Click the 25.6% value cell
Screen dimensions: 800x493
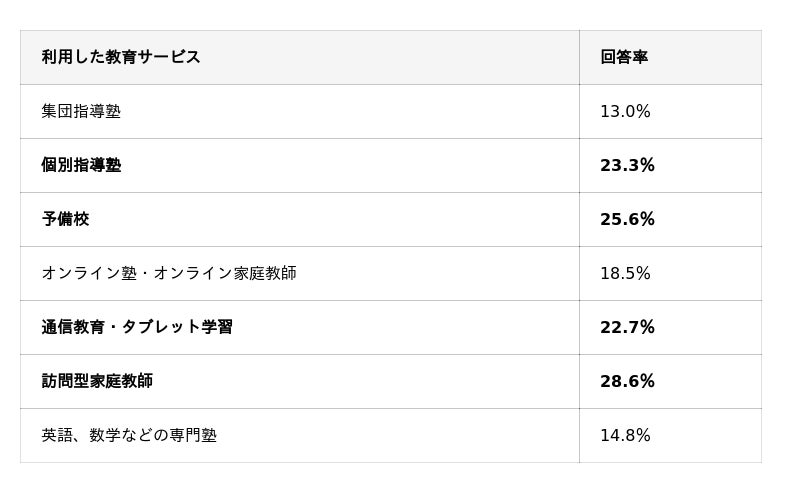point(627,219)
